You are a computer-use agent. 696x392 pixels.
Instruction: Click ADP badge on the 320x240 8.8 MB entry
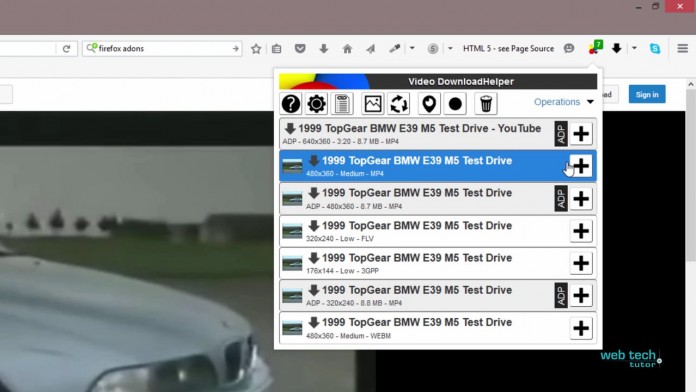click(561, 296)
